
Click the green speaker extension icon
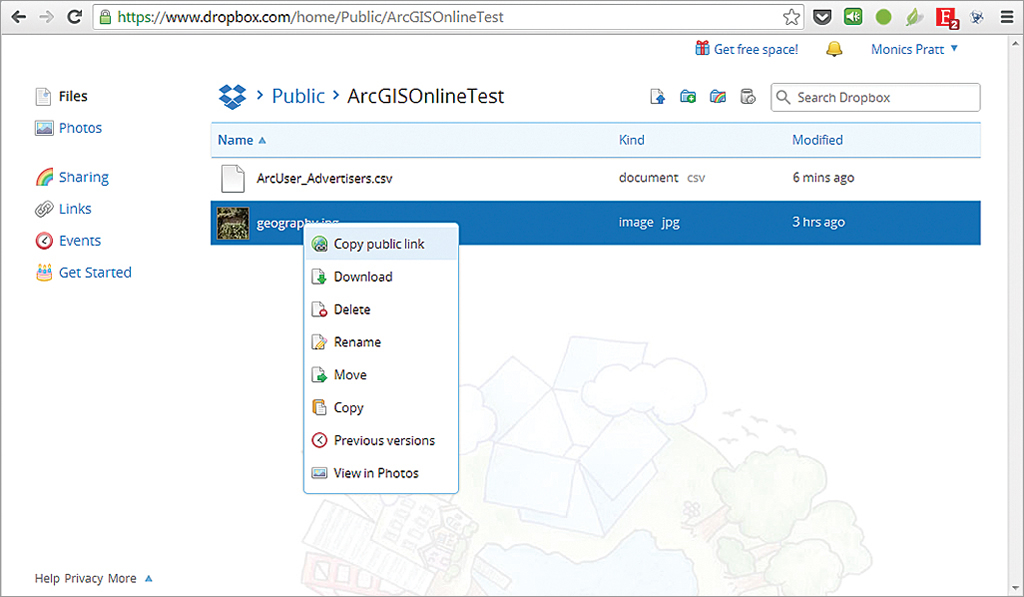pos(853,16)
